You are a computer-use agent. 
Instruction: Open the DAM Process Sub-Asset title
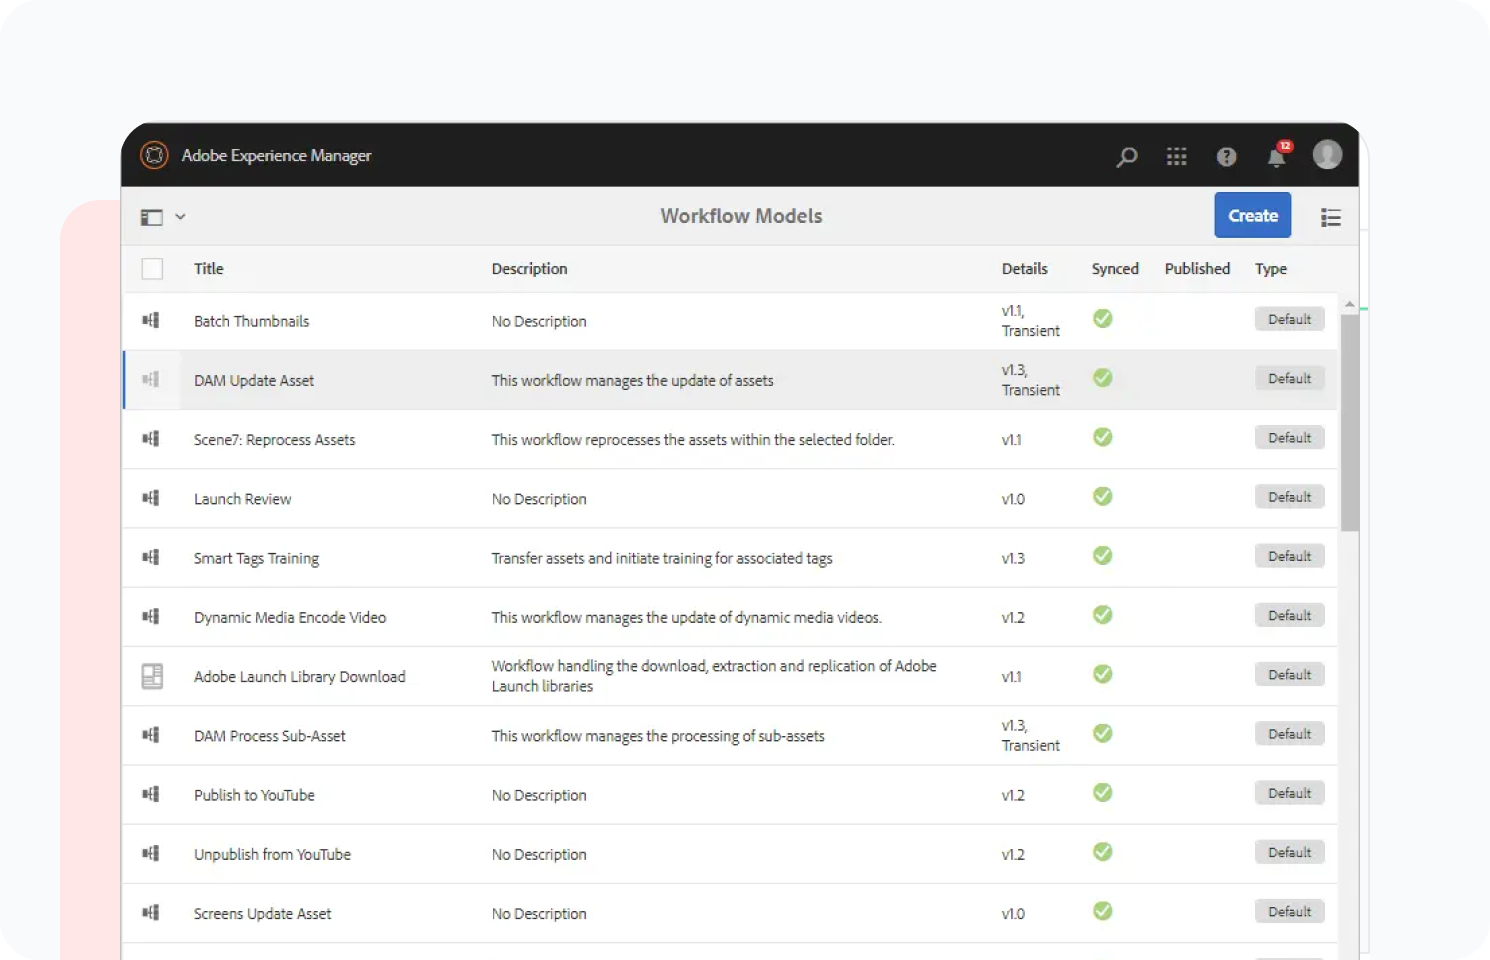pos(270,735)
